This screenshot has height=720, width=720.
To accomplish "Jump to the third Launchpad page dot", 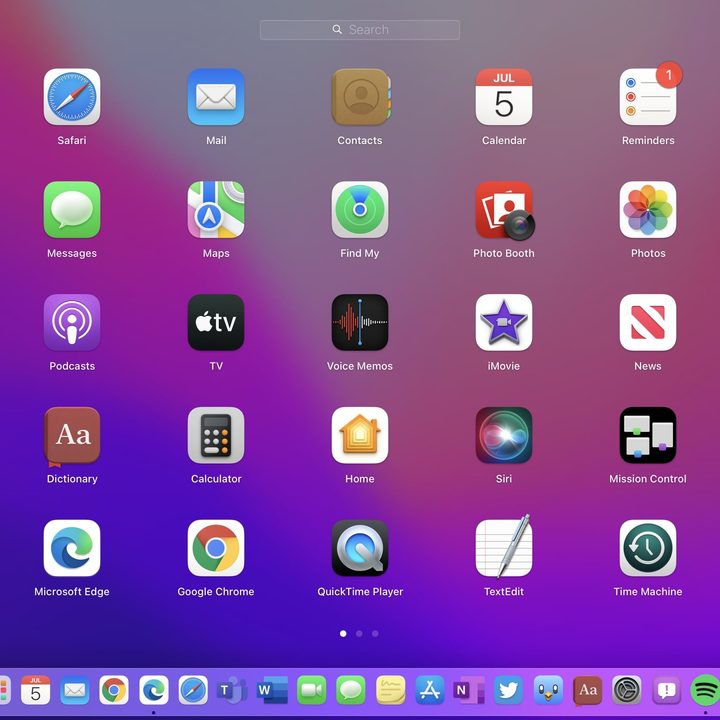I will click(x=375, y=634).
